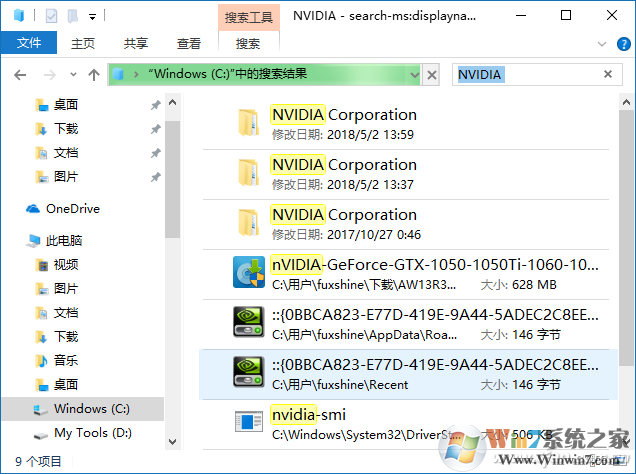Viewport: 636px width, 474px height.
Task: Click the nvidia-smi application icon
Action: [249, 422]
